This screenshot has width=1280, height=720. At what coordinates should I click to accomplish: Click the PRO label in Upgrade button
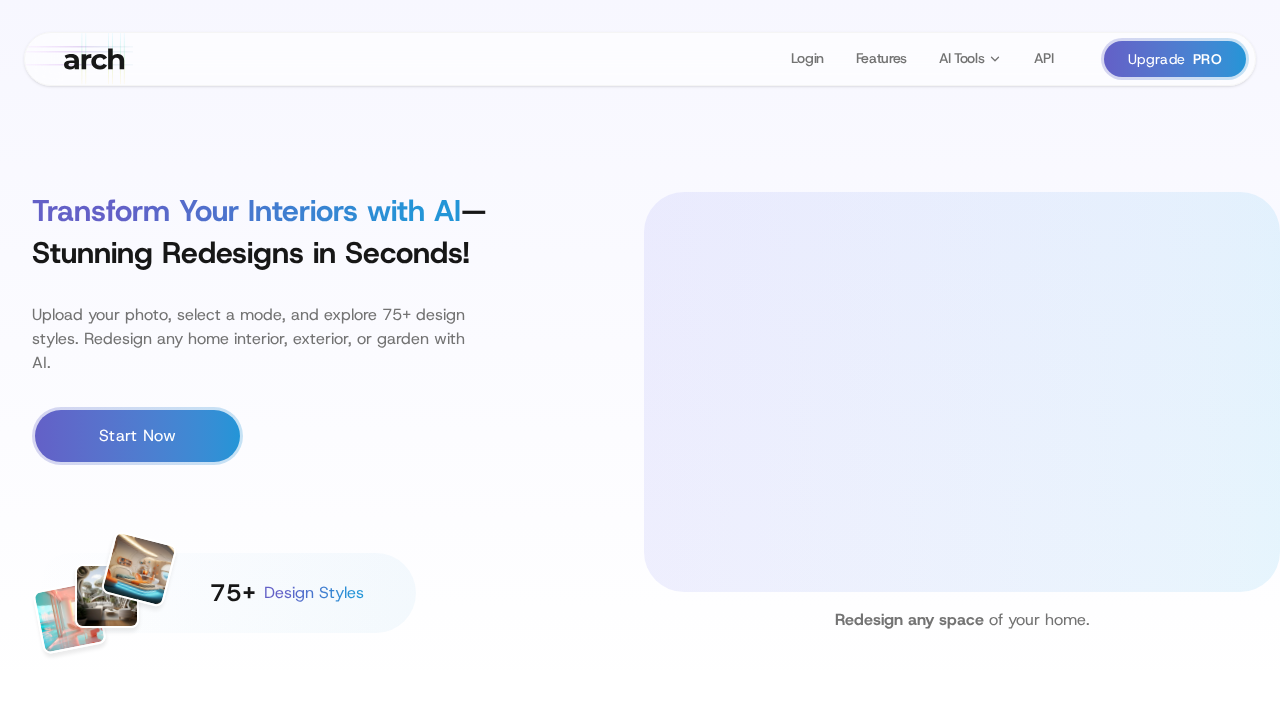1207,59
